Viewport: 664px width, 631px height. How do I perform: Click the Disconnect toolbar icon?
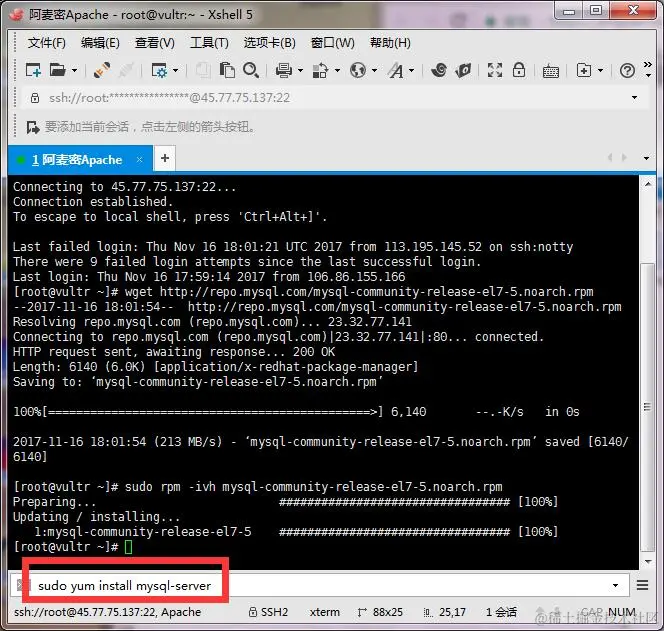[x=126, y=70]
